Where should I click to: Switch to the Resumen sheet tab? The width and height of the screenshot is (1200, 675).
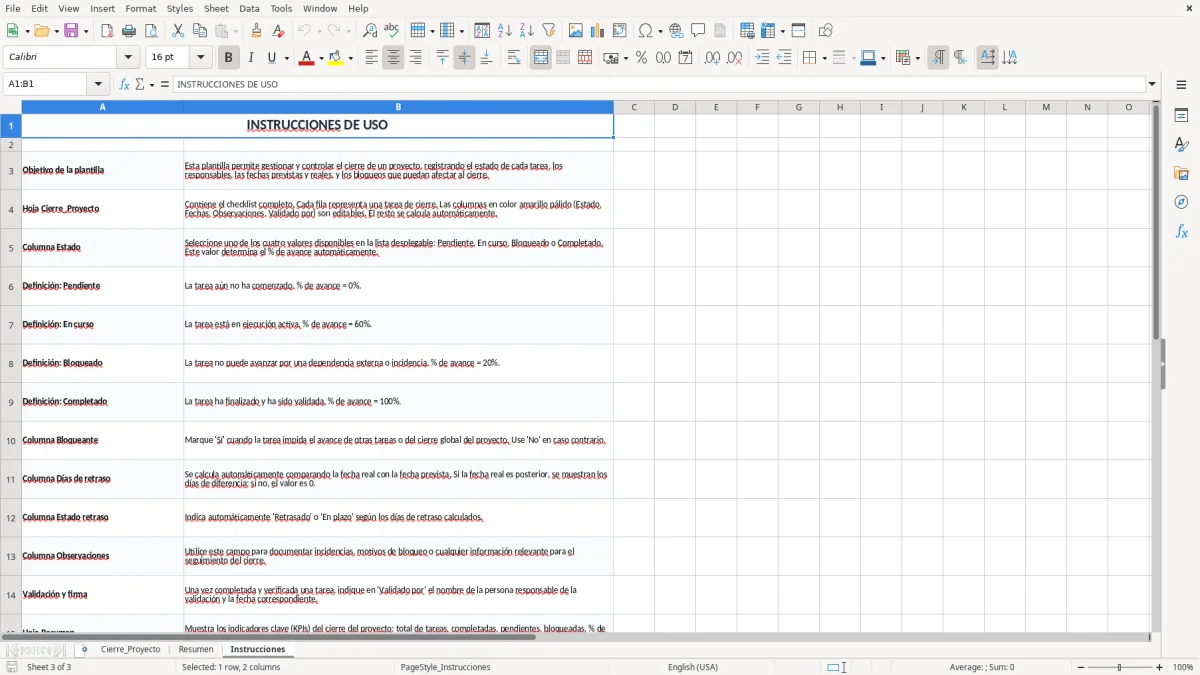[196, 649]
